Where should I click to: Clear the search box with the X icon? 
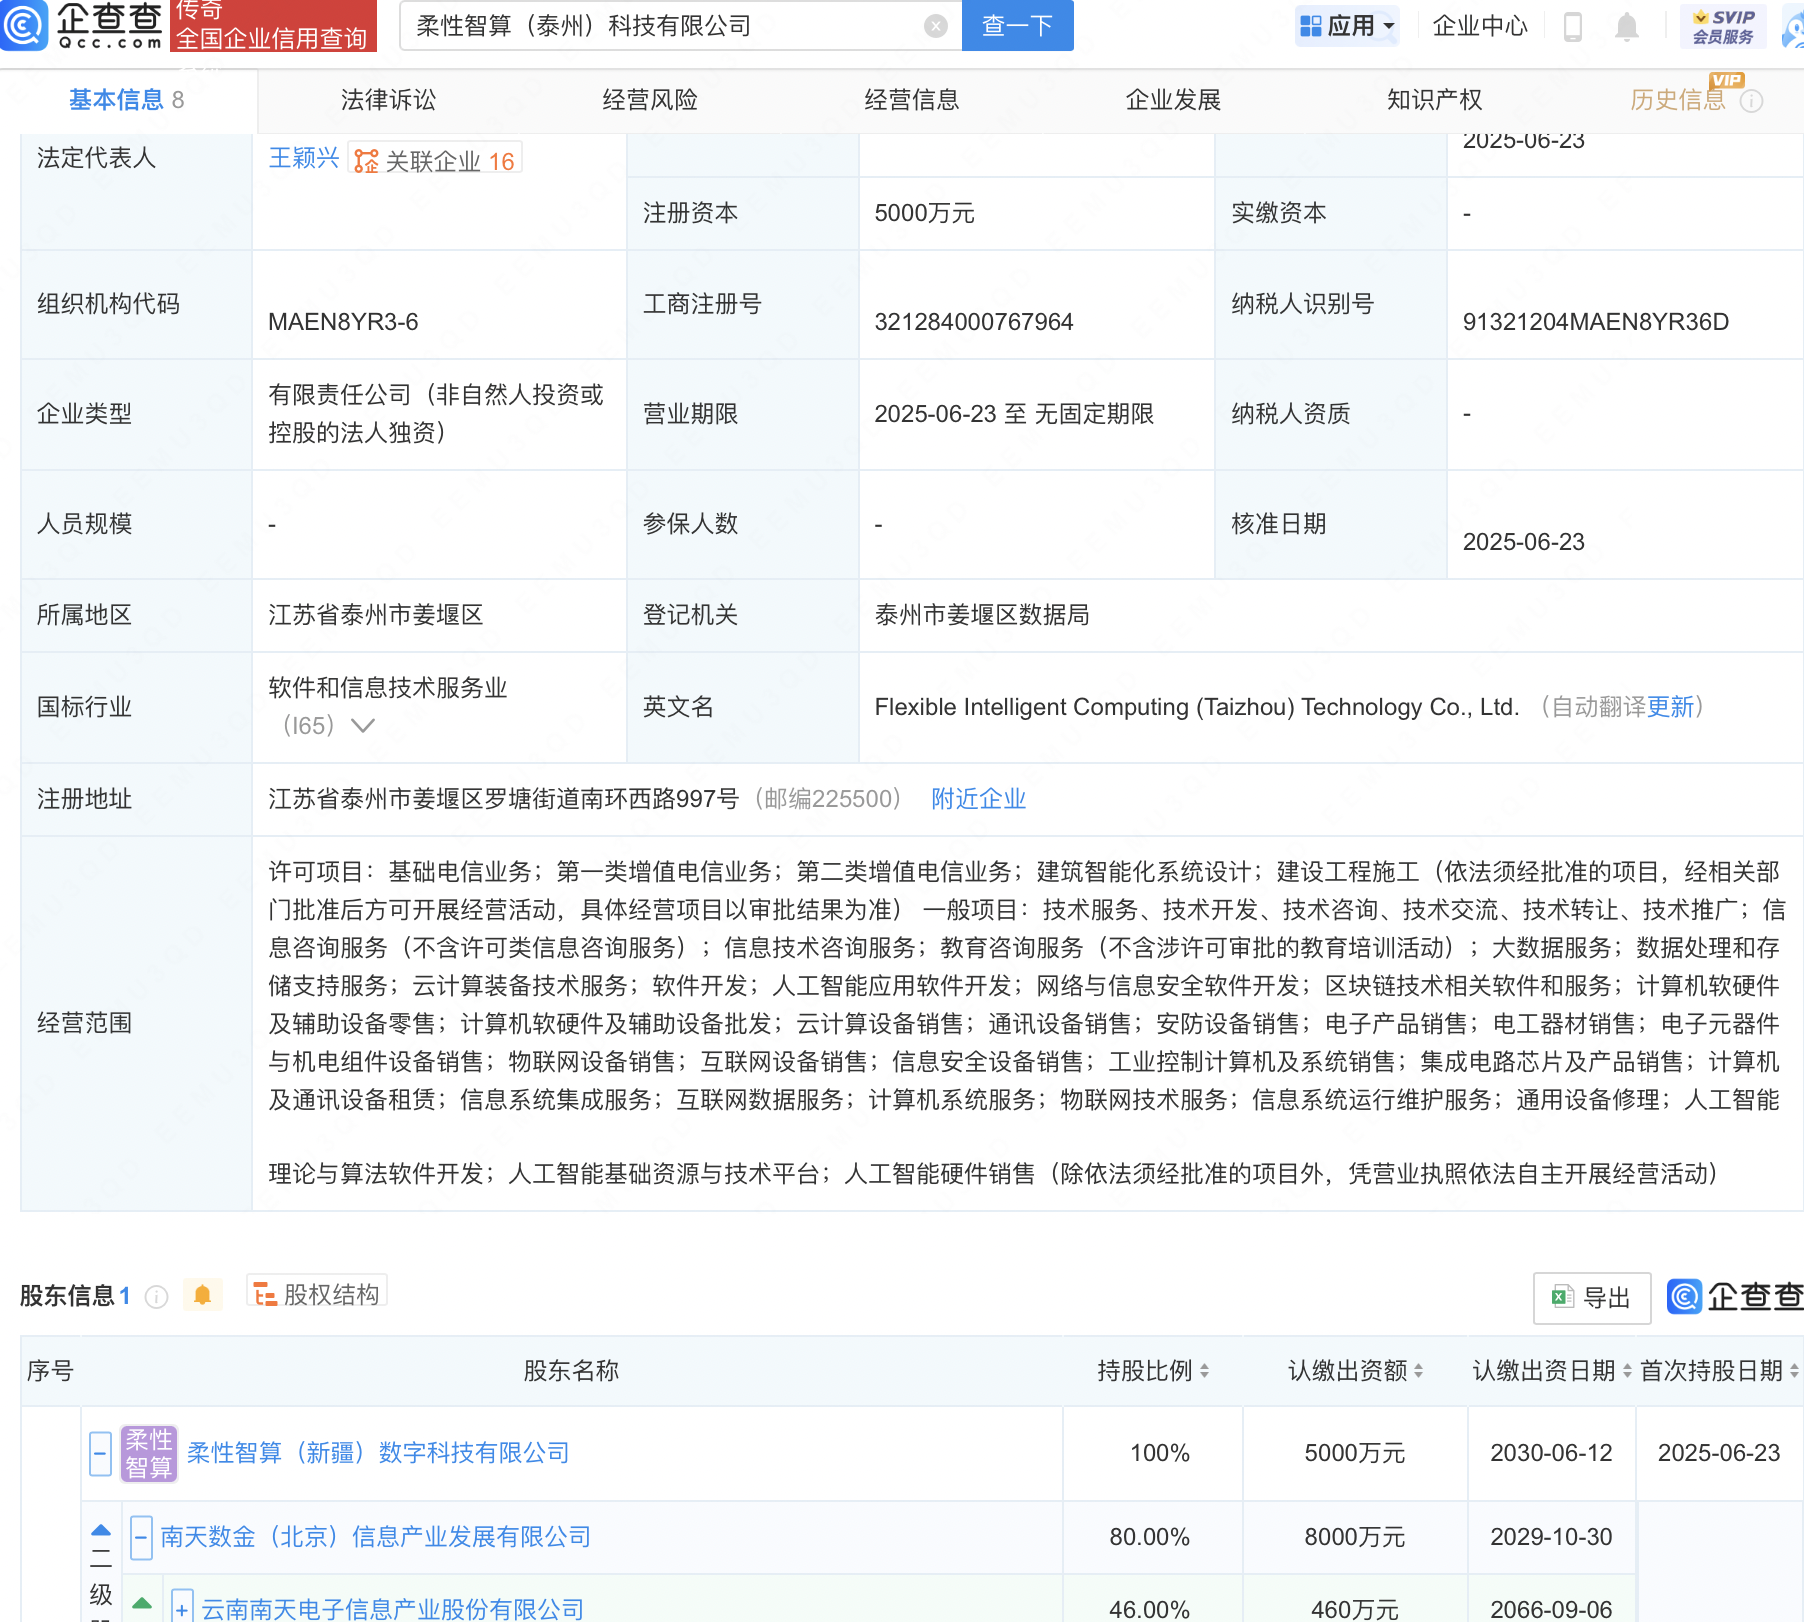coord(935,26)
